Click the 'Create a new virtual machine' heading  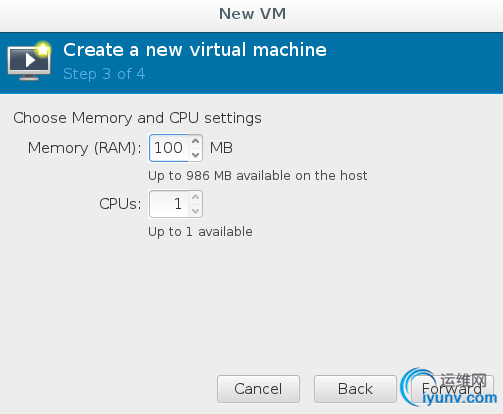pos(195,50)
